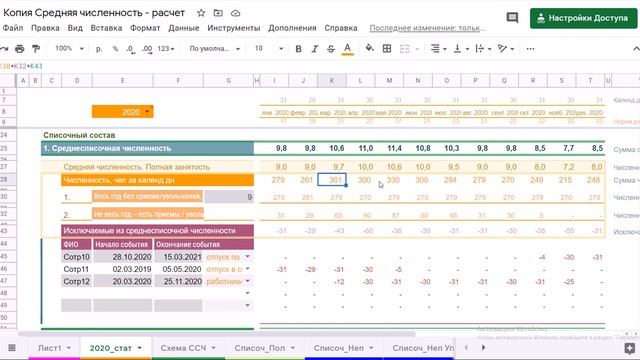Open the vertical align options
This screenshot has height=360, width=640.
click(461, 49)
